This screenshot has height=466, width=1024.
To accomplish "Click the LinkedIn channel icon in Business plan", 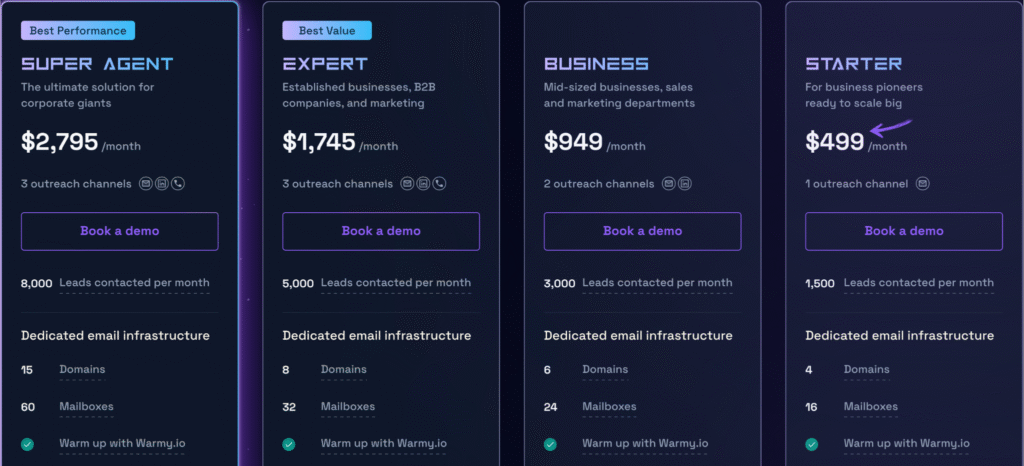I will point(685,184).
